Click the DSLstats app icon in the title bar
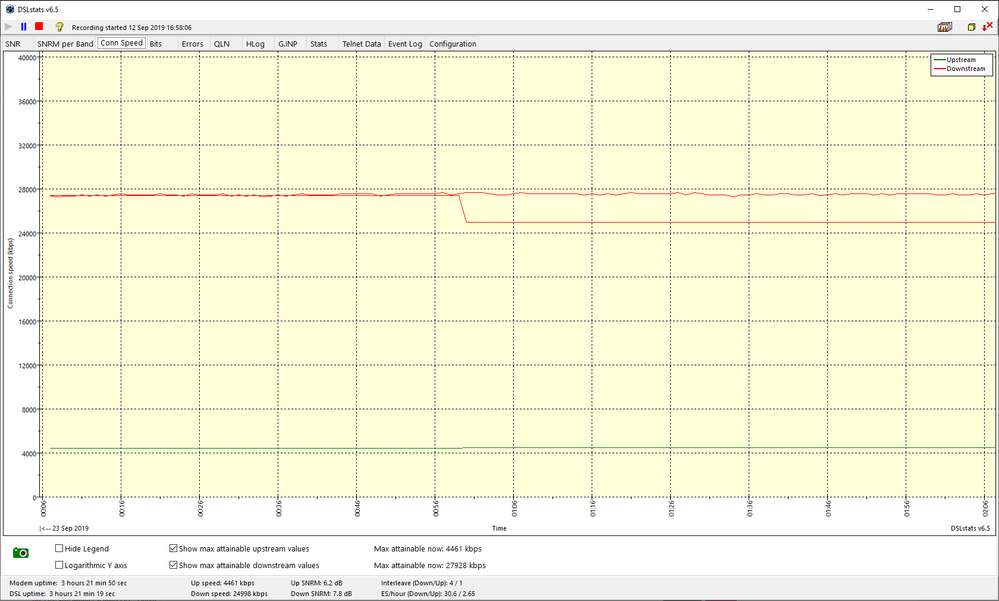999x601 pixels. click(9, 8)
